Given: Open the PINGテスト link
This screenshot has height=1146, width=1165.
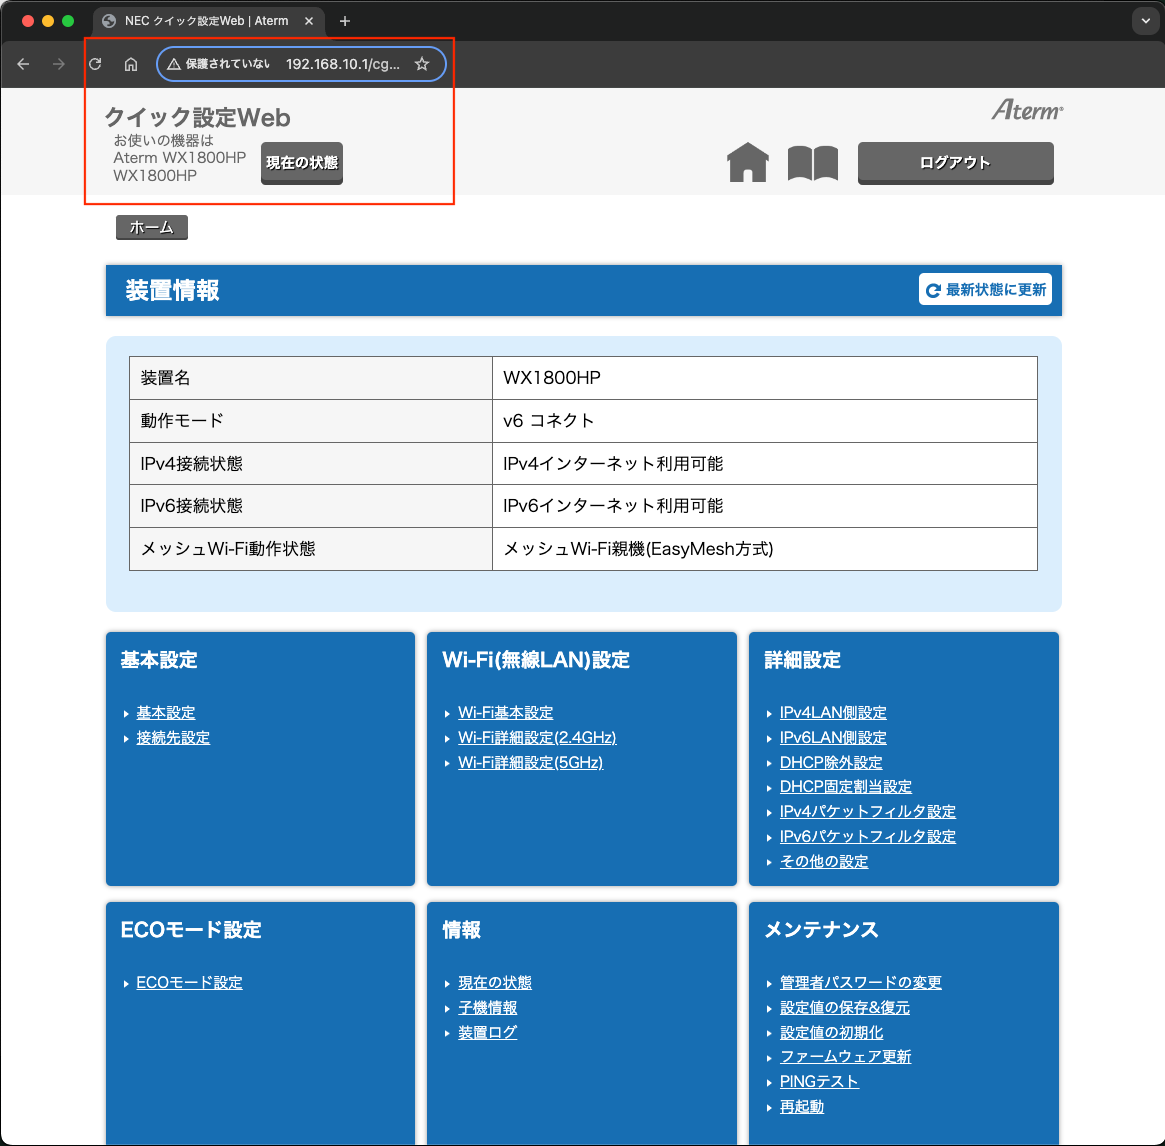Looking at the screenshot, I should 819,1082.
